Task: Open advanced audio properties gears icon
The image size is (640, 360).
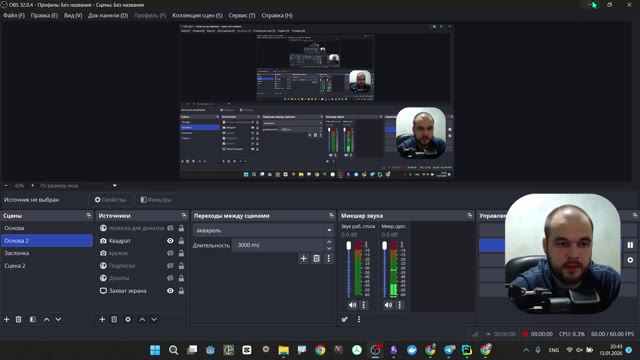Action: coord(344,319)
